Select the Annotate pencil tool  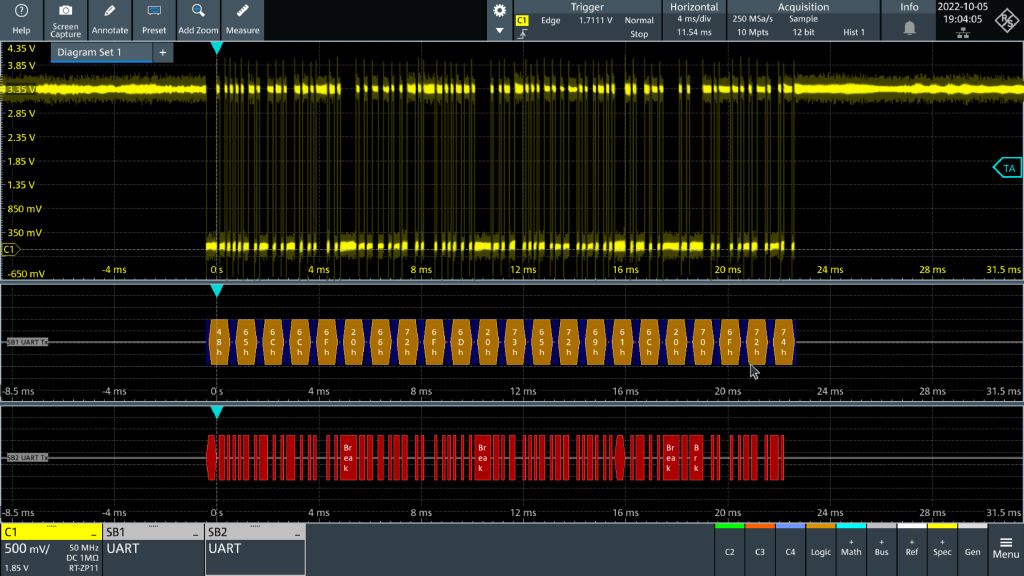coord(110,19)
